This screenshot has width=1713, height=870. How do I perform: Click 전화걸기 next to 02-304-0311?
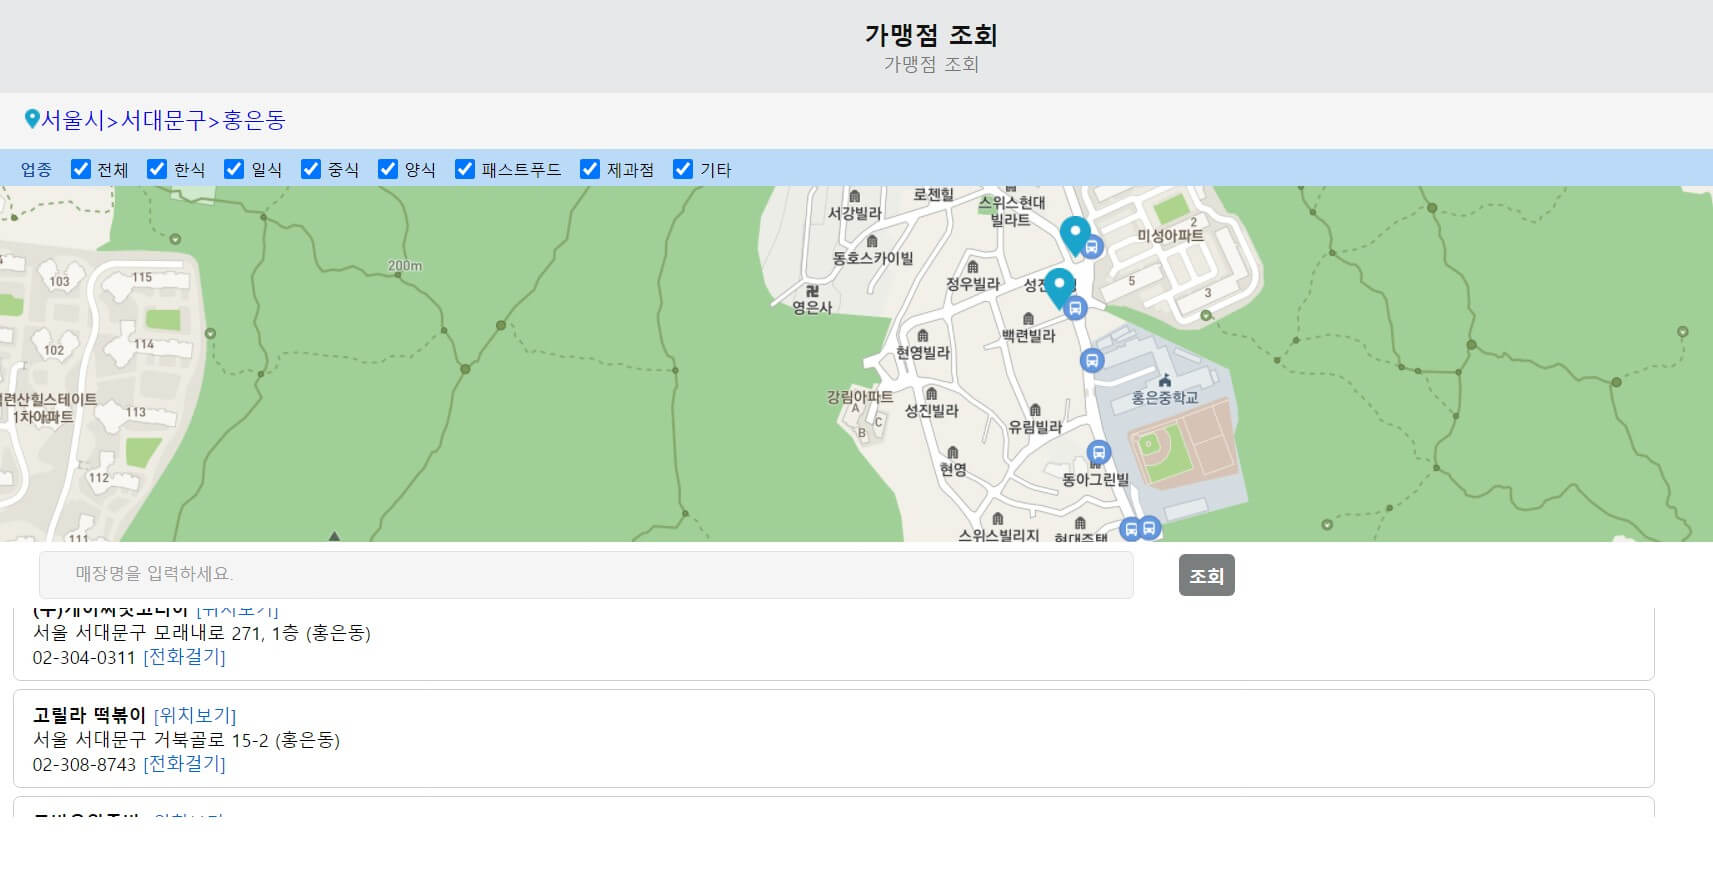(x=184, y=656)
